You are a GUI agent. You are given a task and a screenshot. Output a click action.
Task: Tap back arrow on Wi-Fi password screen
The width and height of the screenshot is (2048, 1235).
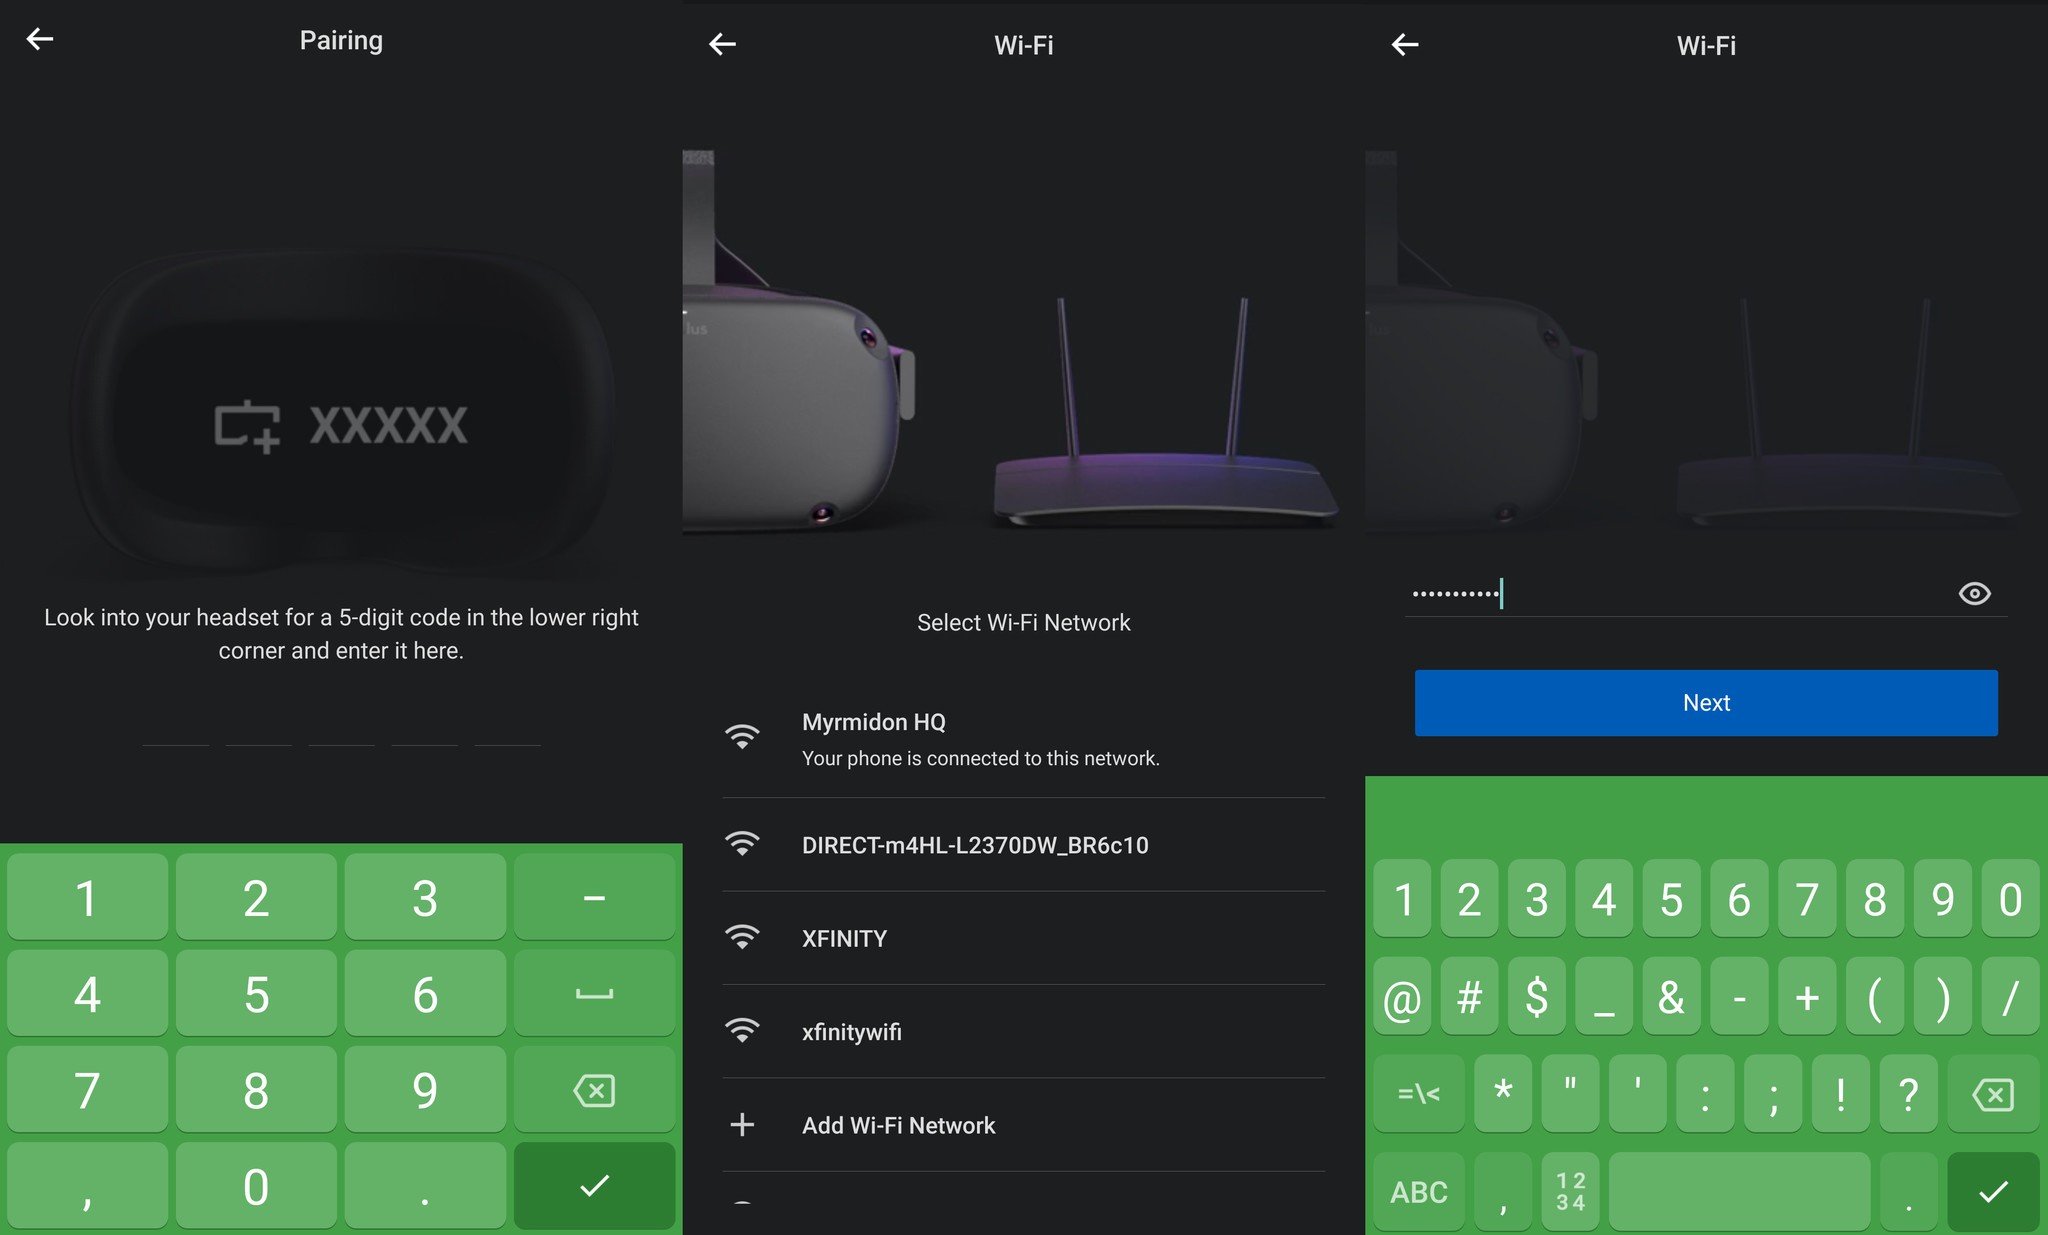[1405, 44]
